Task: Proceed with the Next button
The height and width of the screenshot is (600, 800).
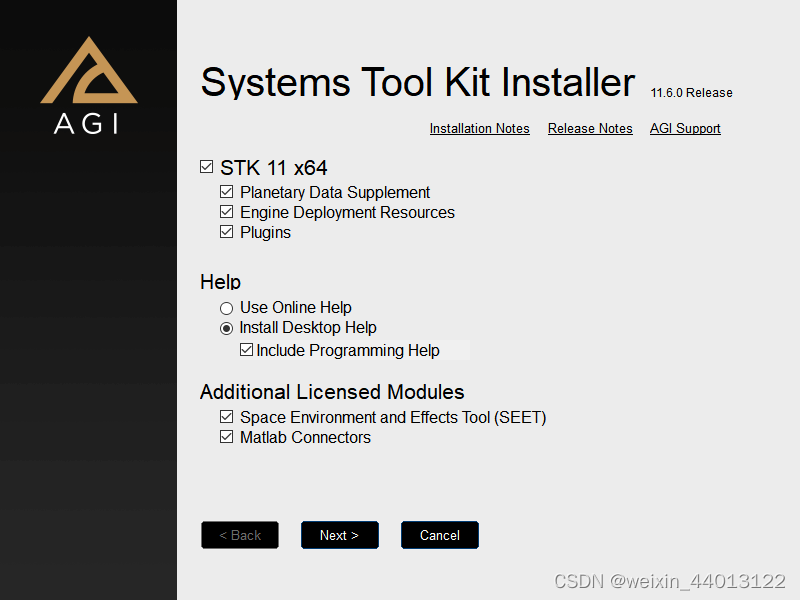Action: (x=340, y=535)
